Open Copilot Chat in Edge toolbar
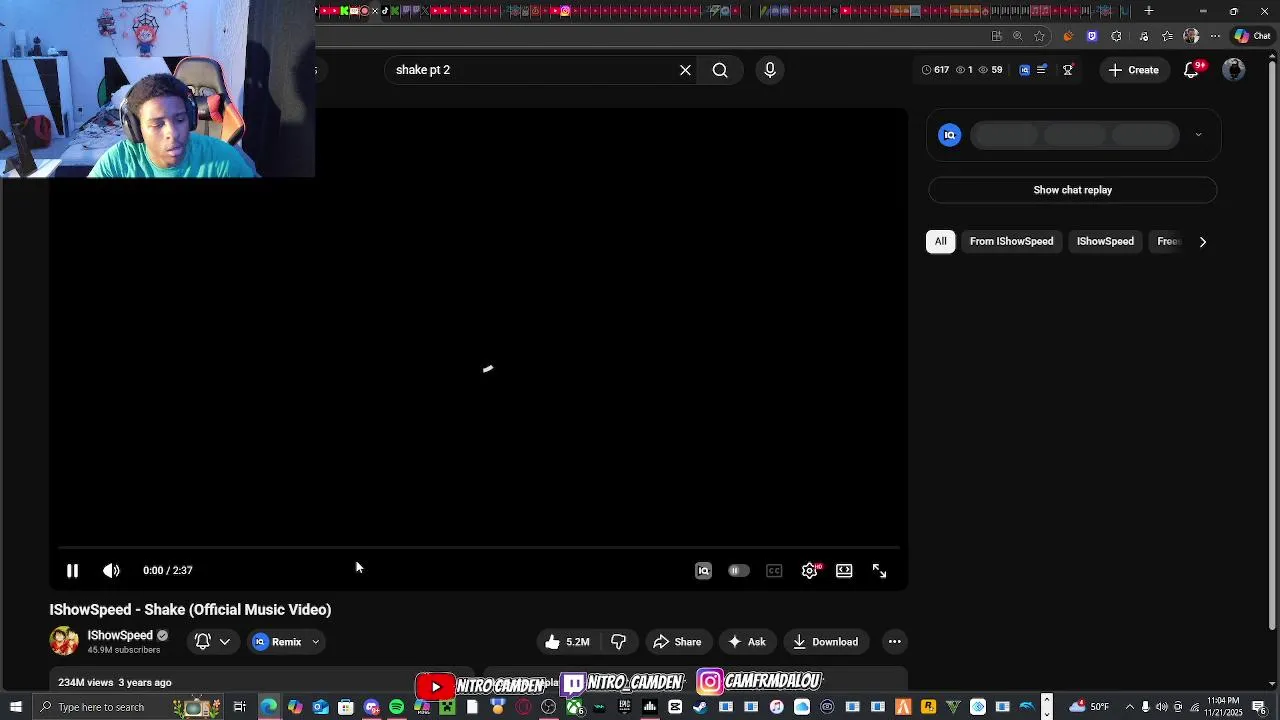Image resolution: width=1280 pixels, height=720 pixels. coord(1253,36)
